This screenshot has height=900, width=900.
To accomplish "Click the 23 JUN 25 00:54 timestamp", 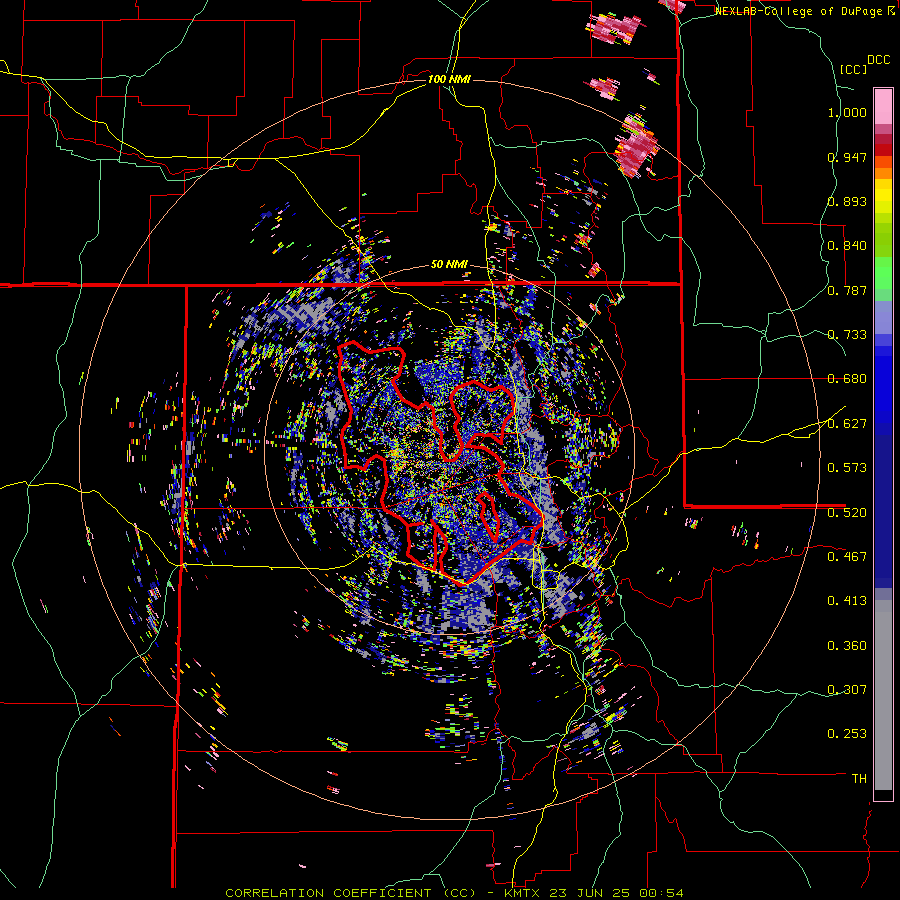I will point(616,893).
